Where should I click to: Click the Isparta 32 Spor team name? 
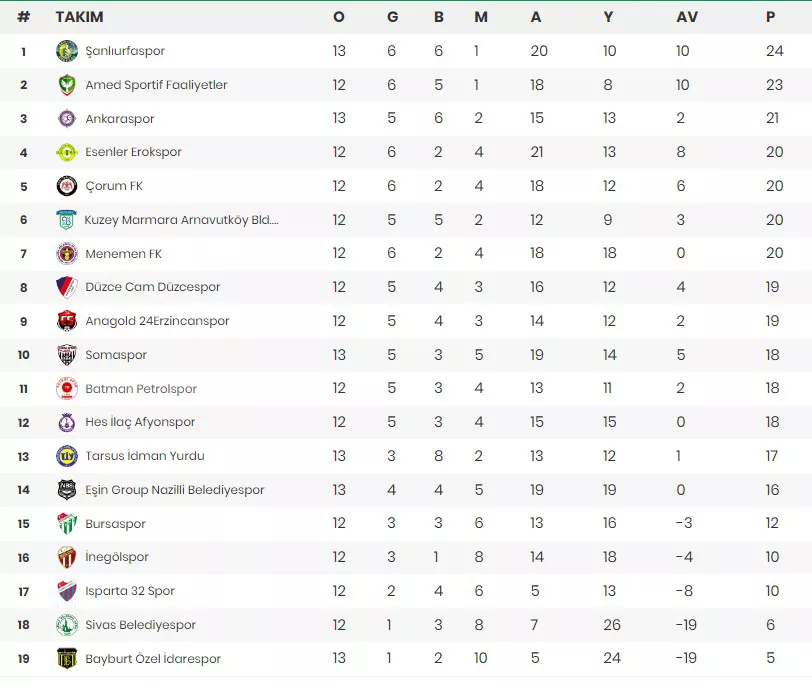[x=130, y=591]
